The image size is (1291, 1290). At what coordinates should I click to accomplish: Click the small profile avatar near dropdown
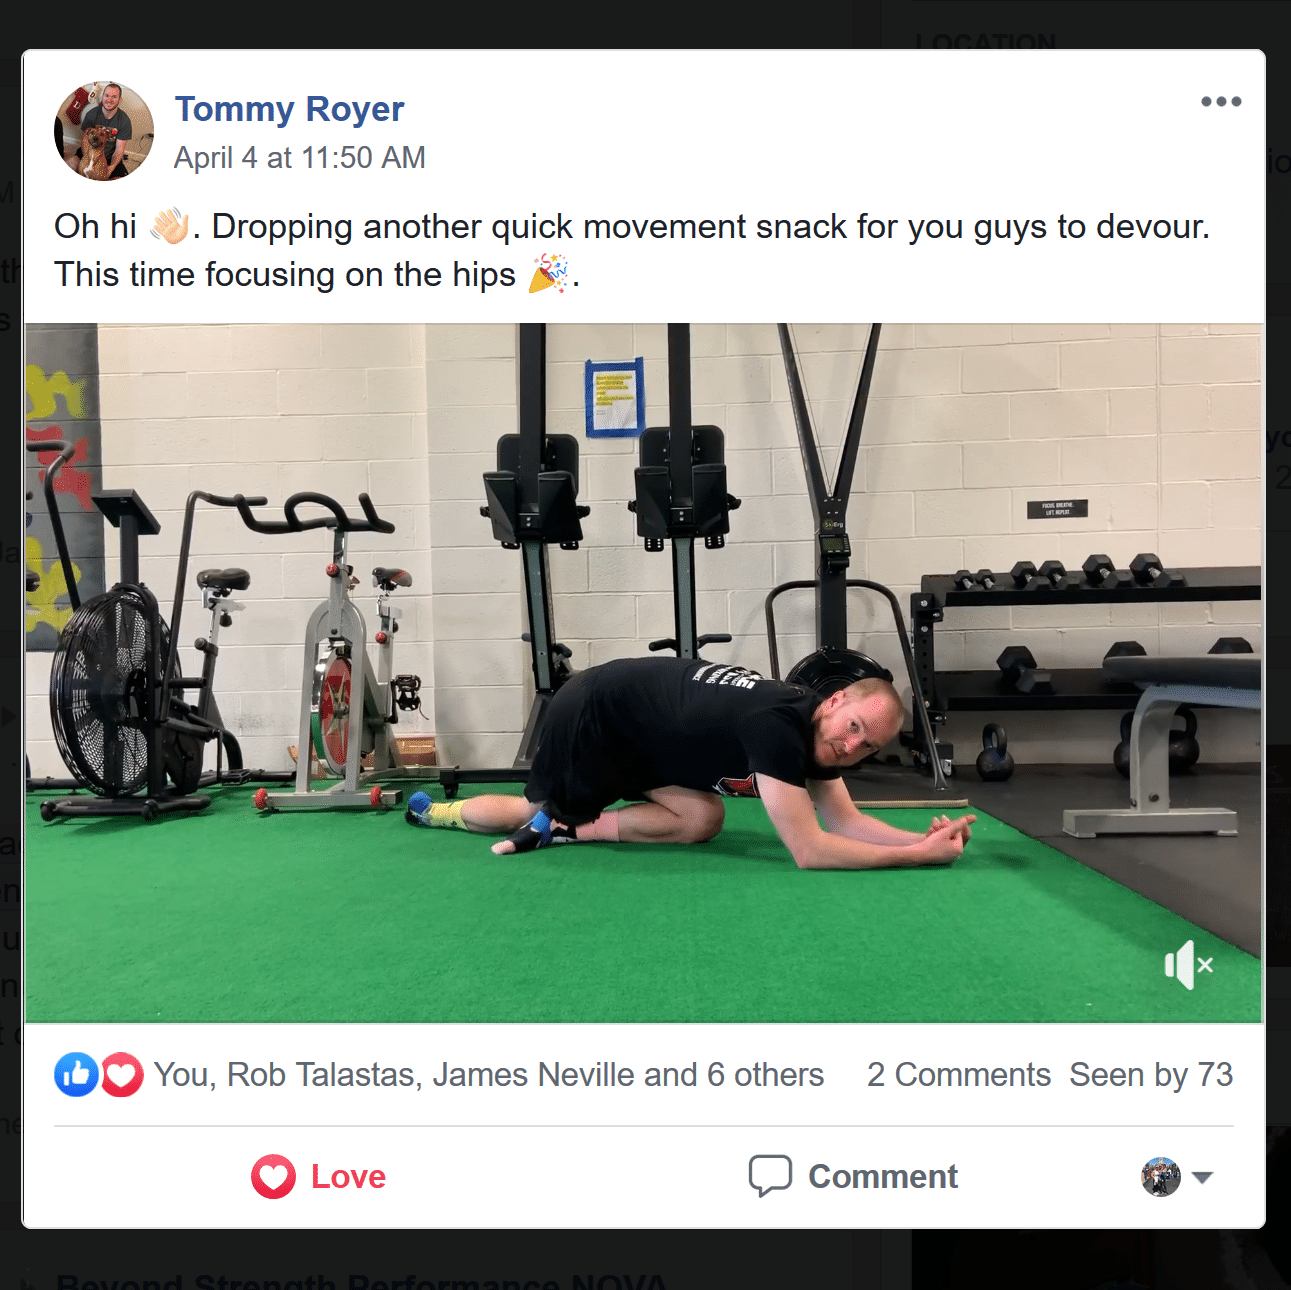[x=1161, y=1177]
